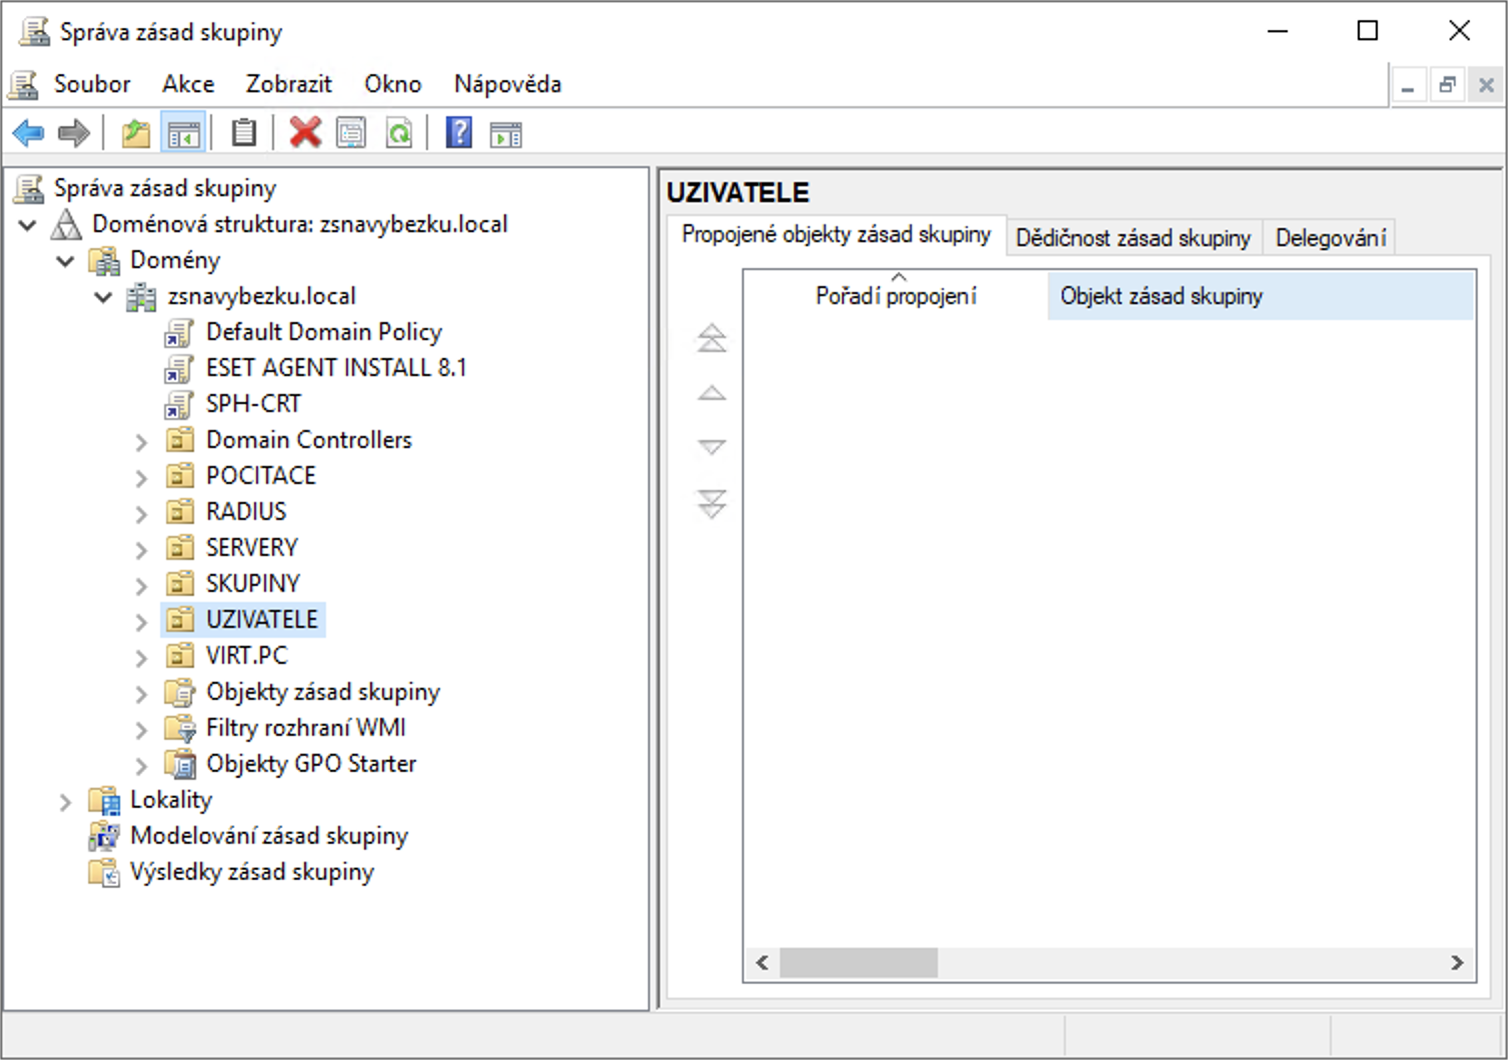Open the Akce menu
1508x1060 pixels.
(188, 84)
